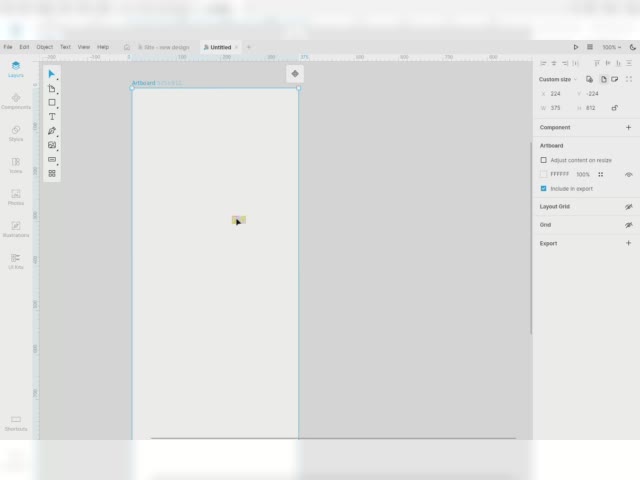This screenshot has height=480, width=640.
Task: Open the Illustrations sidebar panel
Action: click(16, 229)
